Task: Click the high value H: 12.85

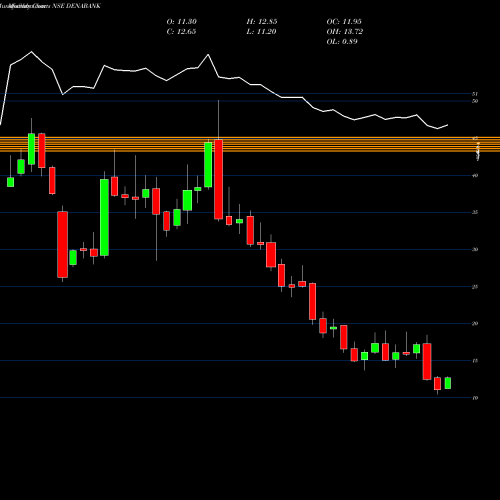Action: [262, 22]
